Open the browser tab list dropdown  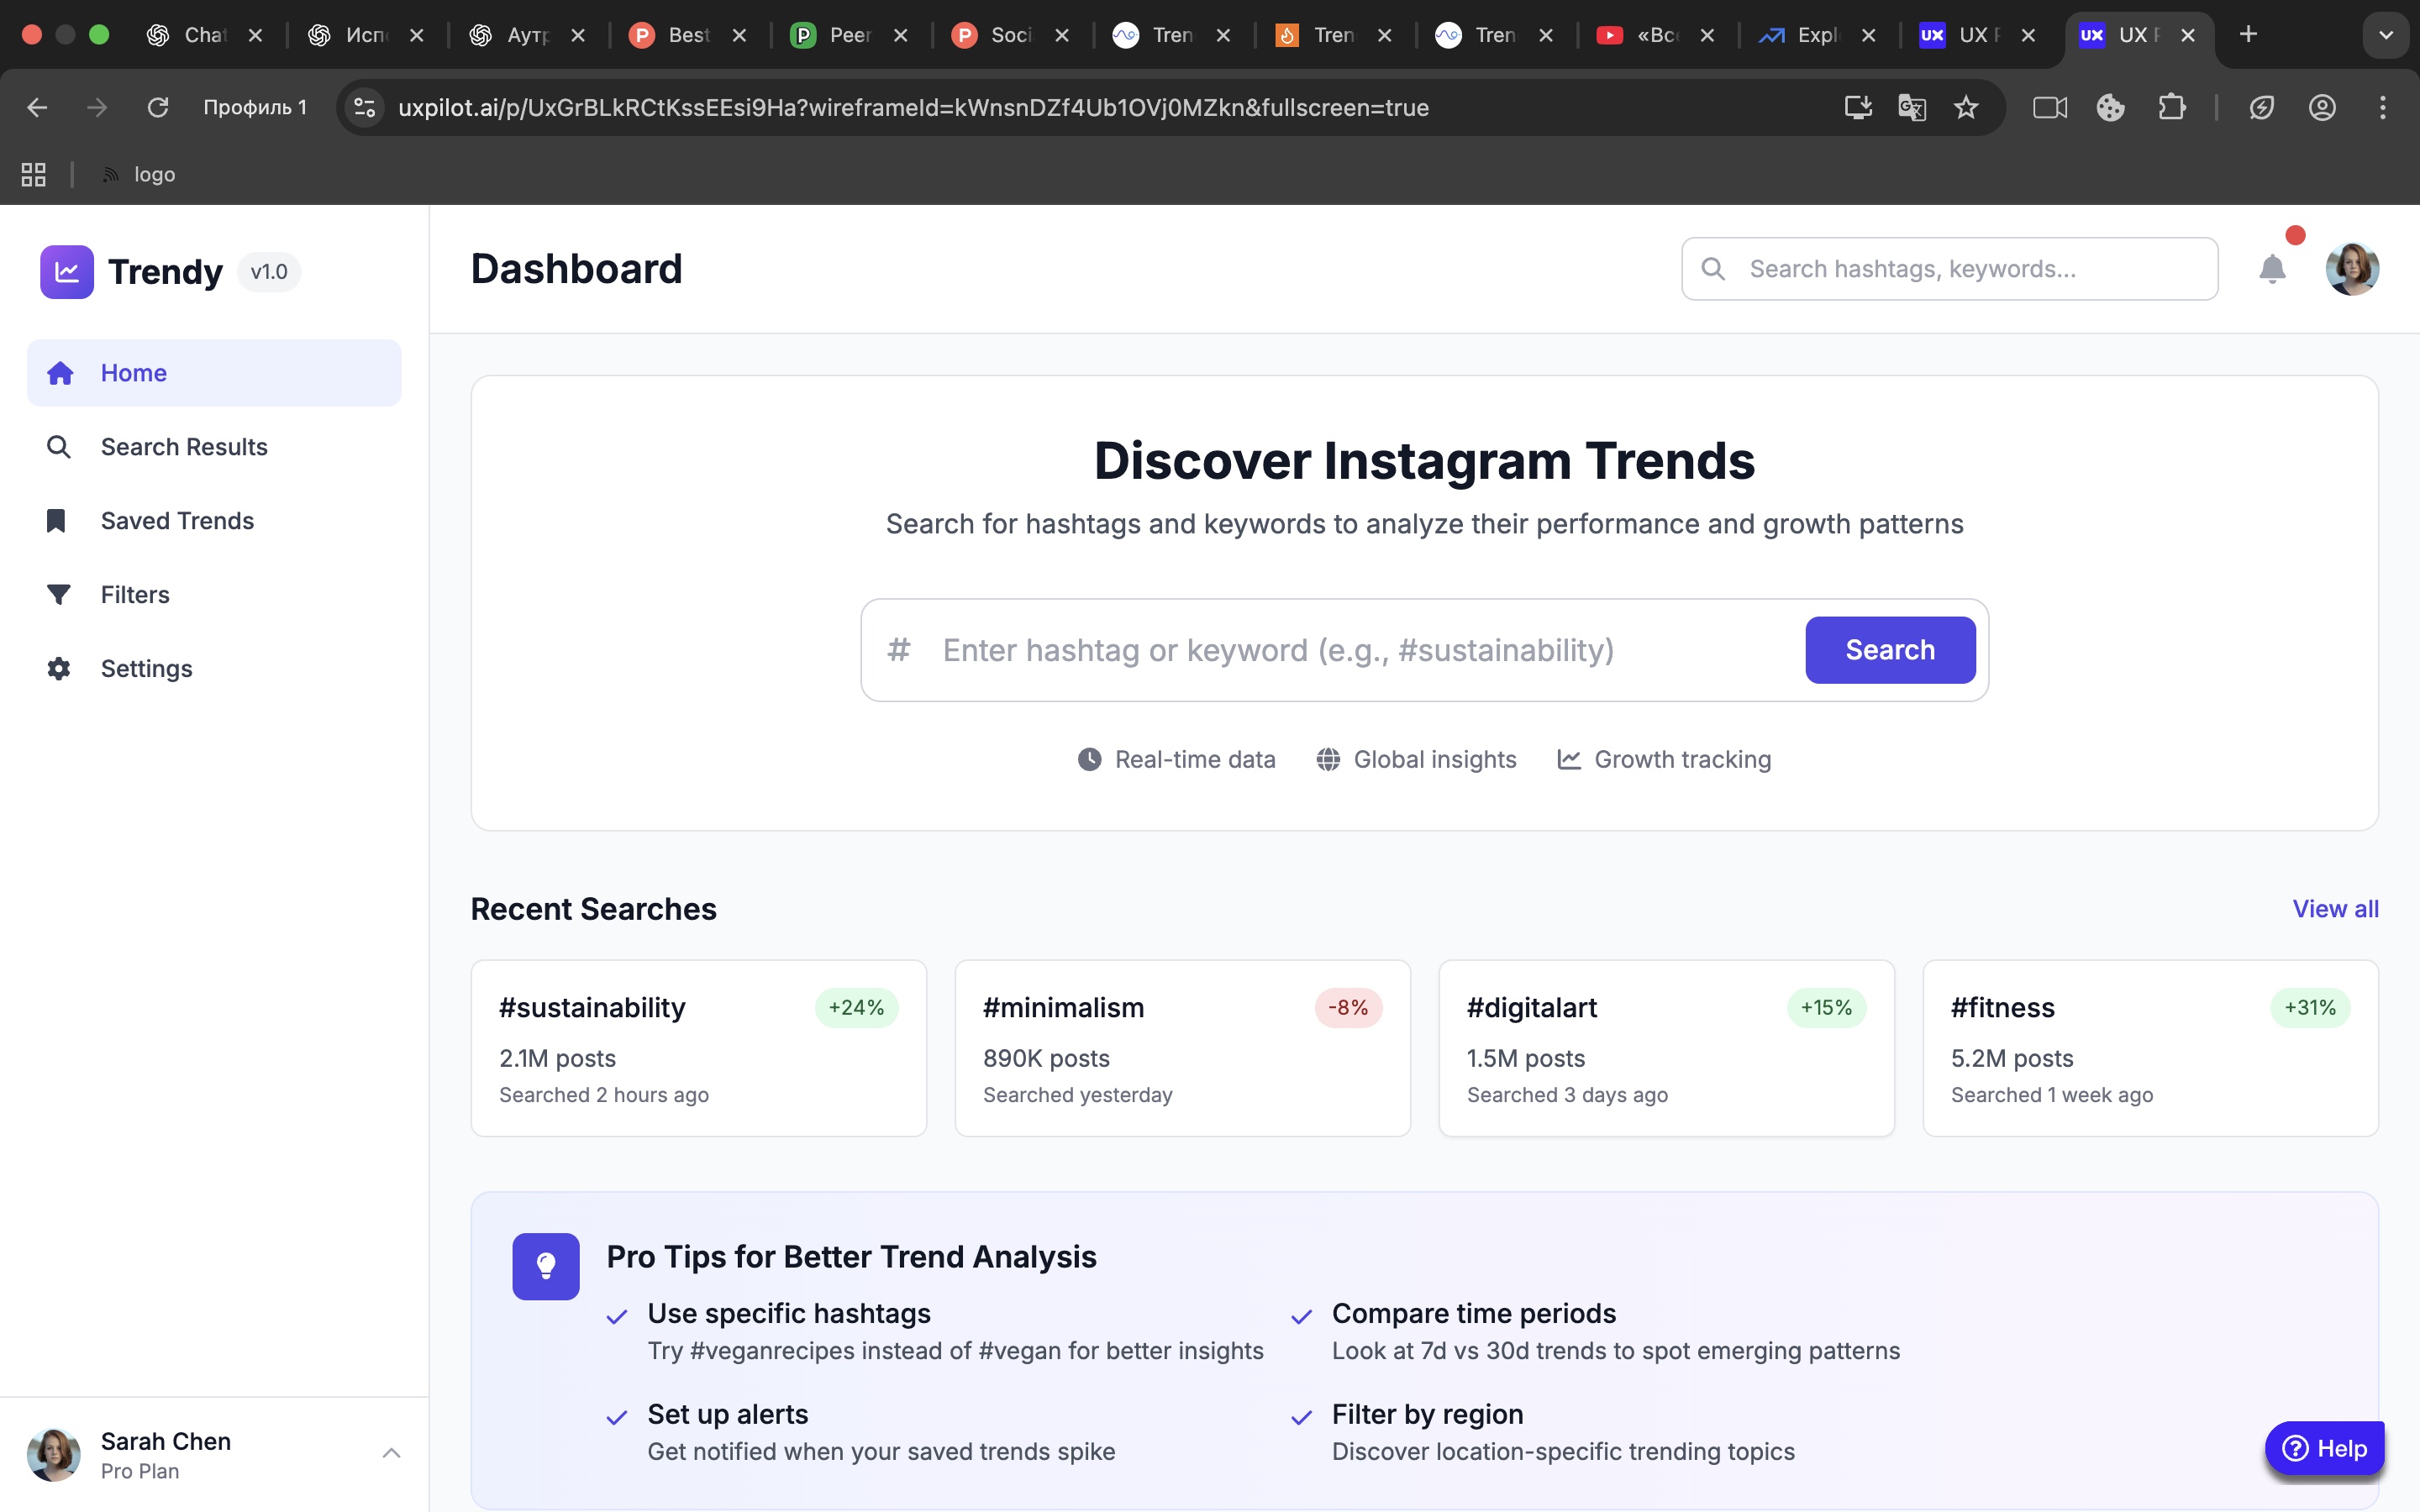coord(2386,34)
